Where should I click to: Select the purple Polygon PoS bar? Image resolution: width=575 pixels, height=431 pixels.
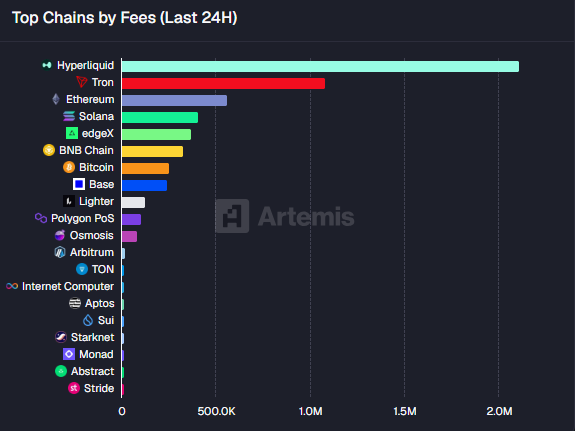coord(131,219)
